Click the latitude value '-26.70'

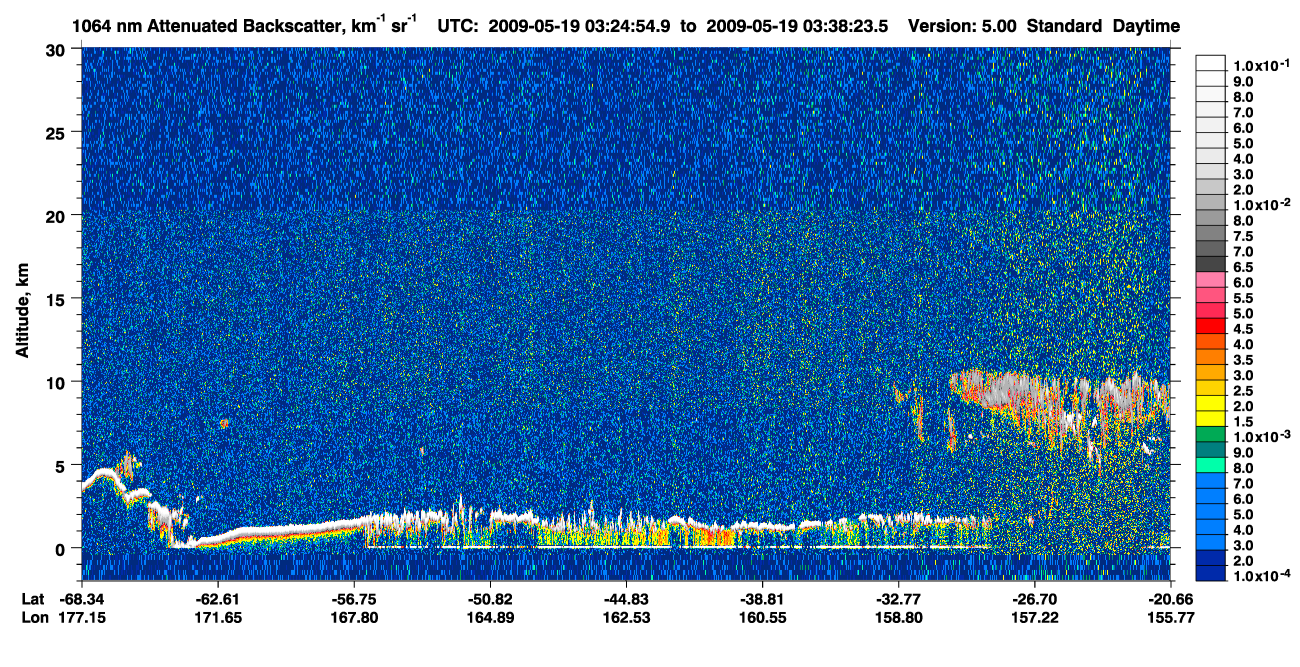pos(1035,599)
